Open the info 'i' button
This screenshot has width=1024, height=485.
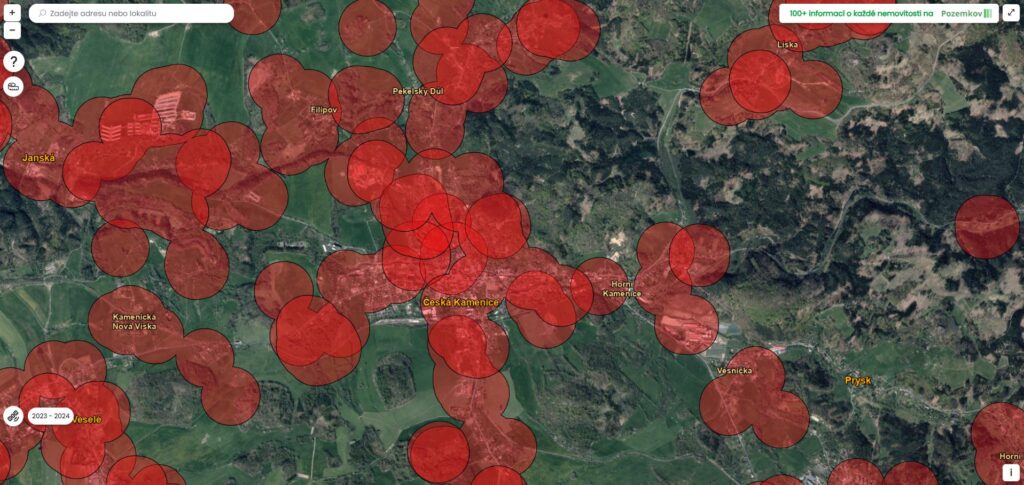(1011, 473)
